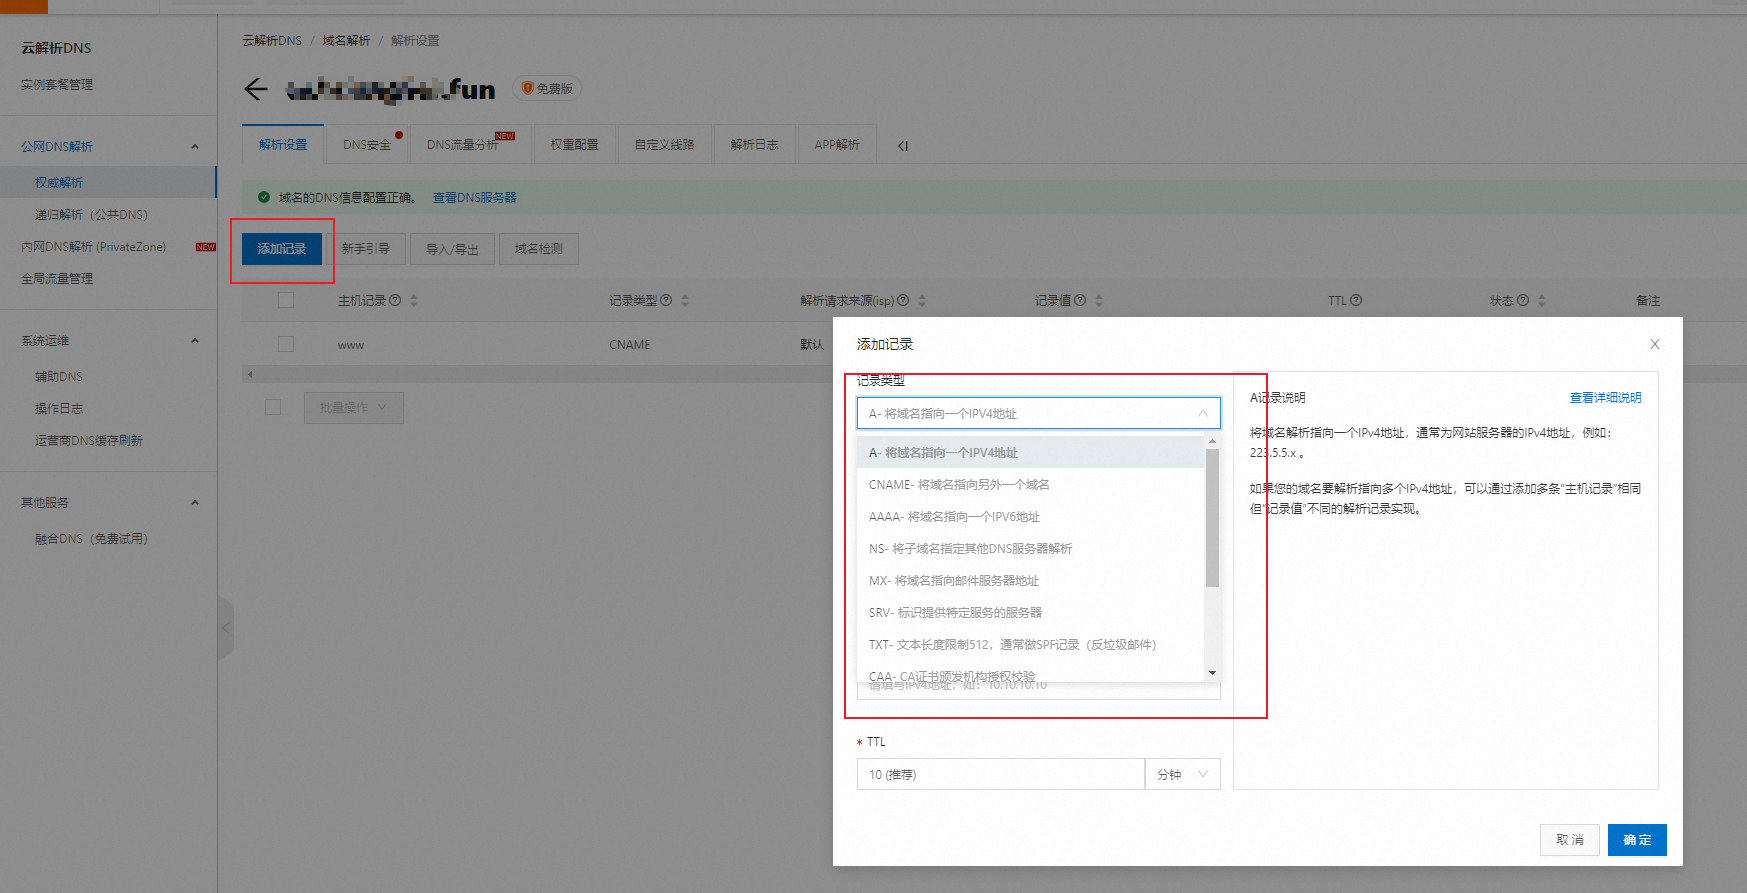Click help icon beside 记录值 header
1747x893 pixels.
point(1080,300)
